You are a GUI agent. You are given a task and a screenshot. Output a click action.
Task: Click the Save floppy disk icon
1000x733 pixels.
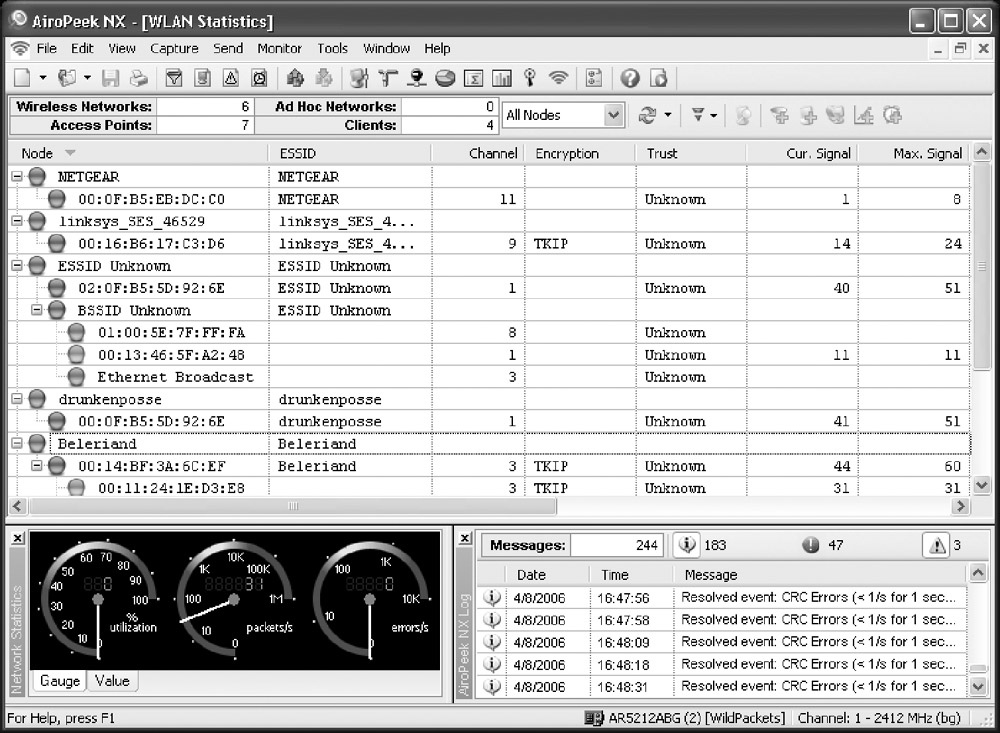(x=110, y=78)
